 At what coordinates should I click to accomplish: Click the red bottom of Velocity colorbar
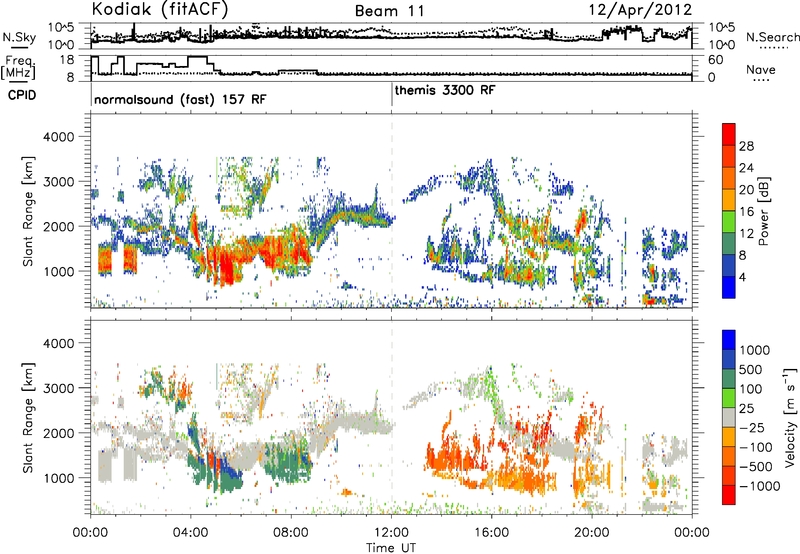(729, 495)
